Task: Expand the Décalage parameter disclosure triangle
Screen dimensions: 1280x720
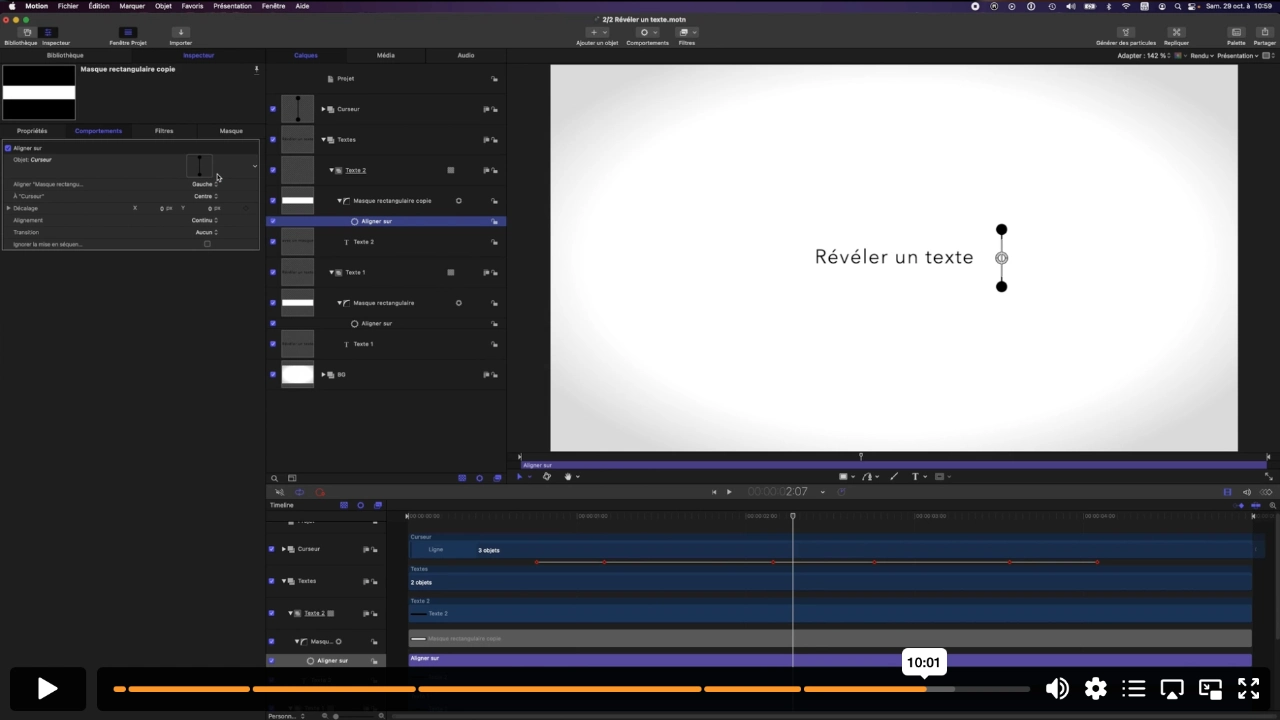Action: [x=9, y=208]
